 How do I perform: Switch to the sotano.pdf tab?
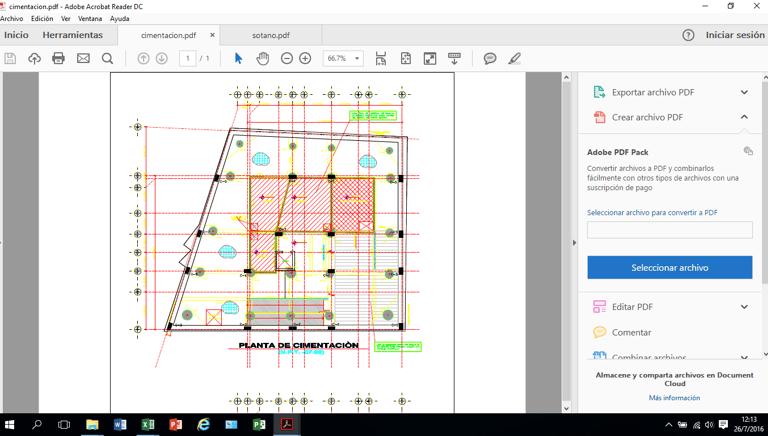click(271, 35)
